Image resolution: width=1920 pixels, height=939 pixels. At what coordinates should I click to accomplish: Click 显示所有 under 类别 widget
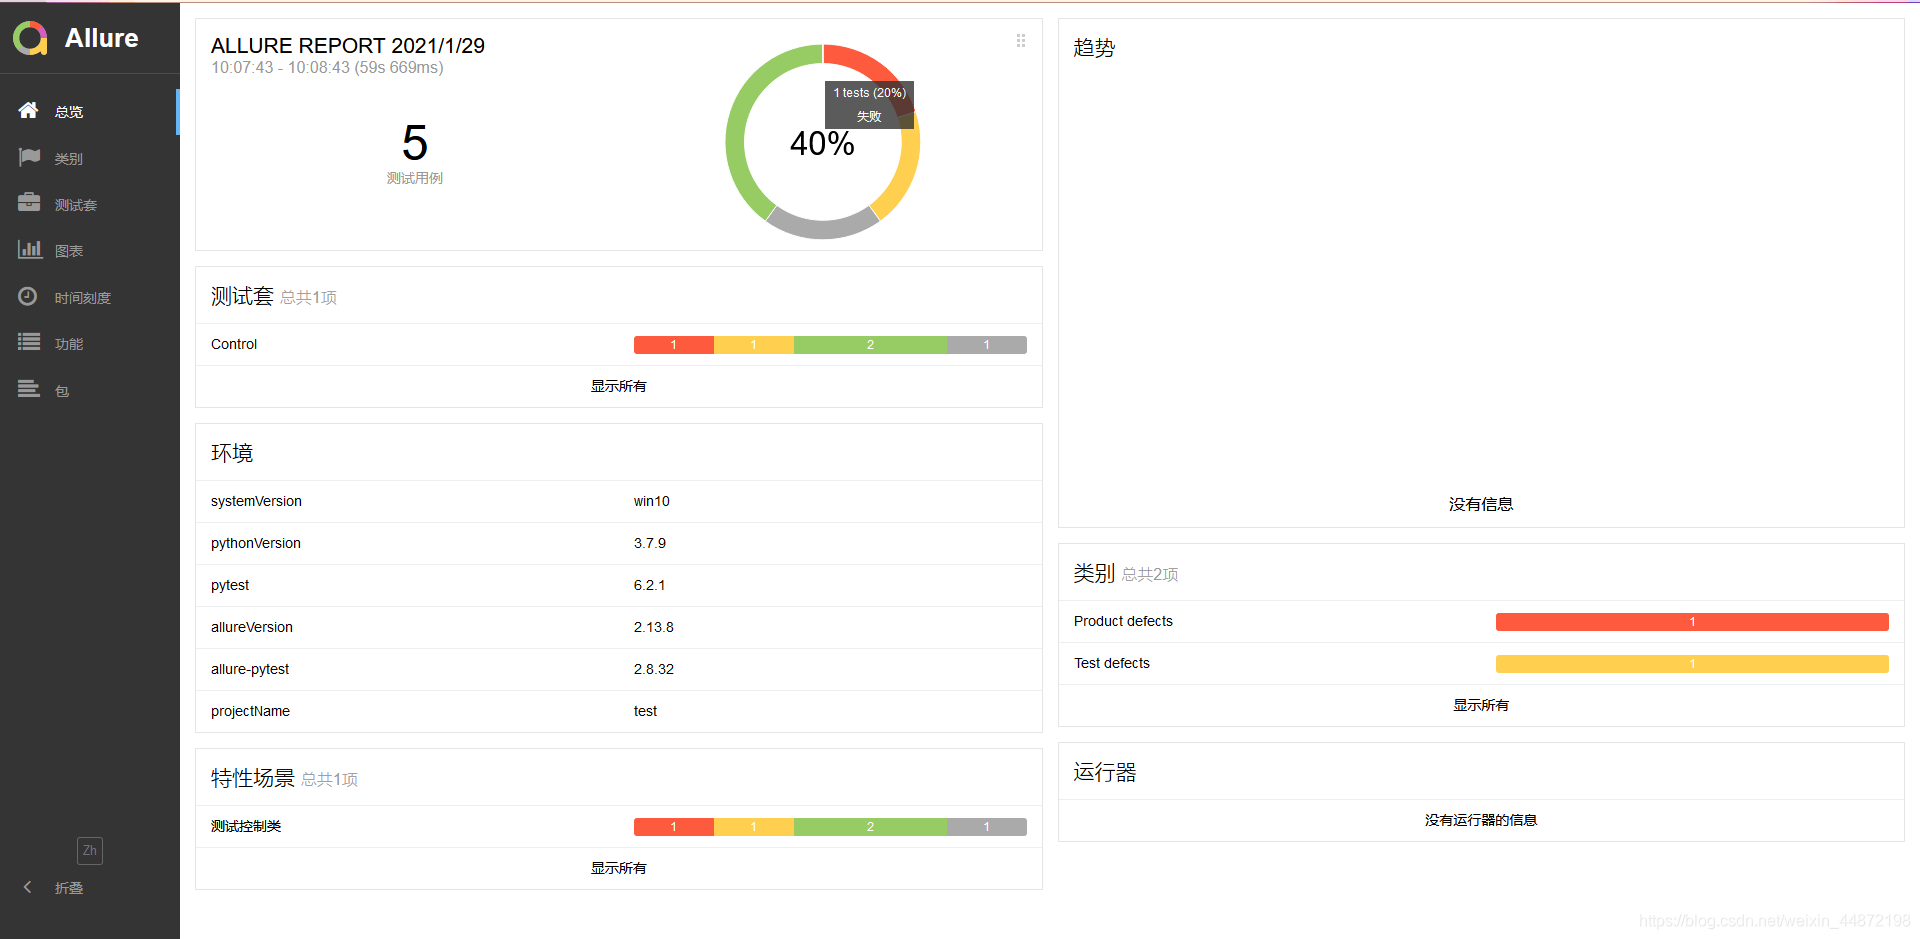coord(1481,705)
